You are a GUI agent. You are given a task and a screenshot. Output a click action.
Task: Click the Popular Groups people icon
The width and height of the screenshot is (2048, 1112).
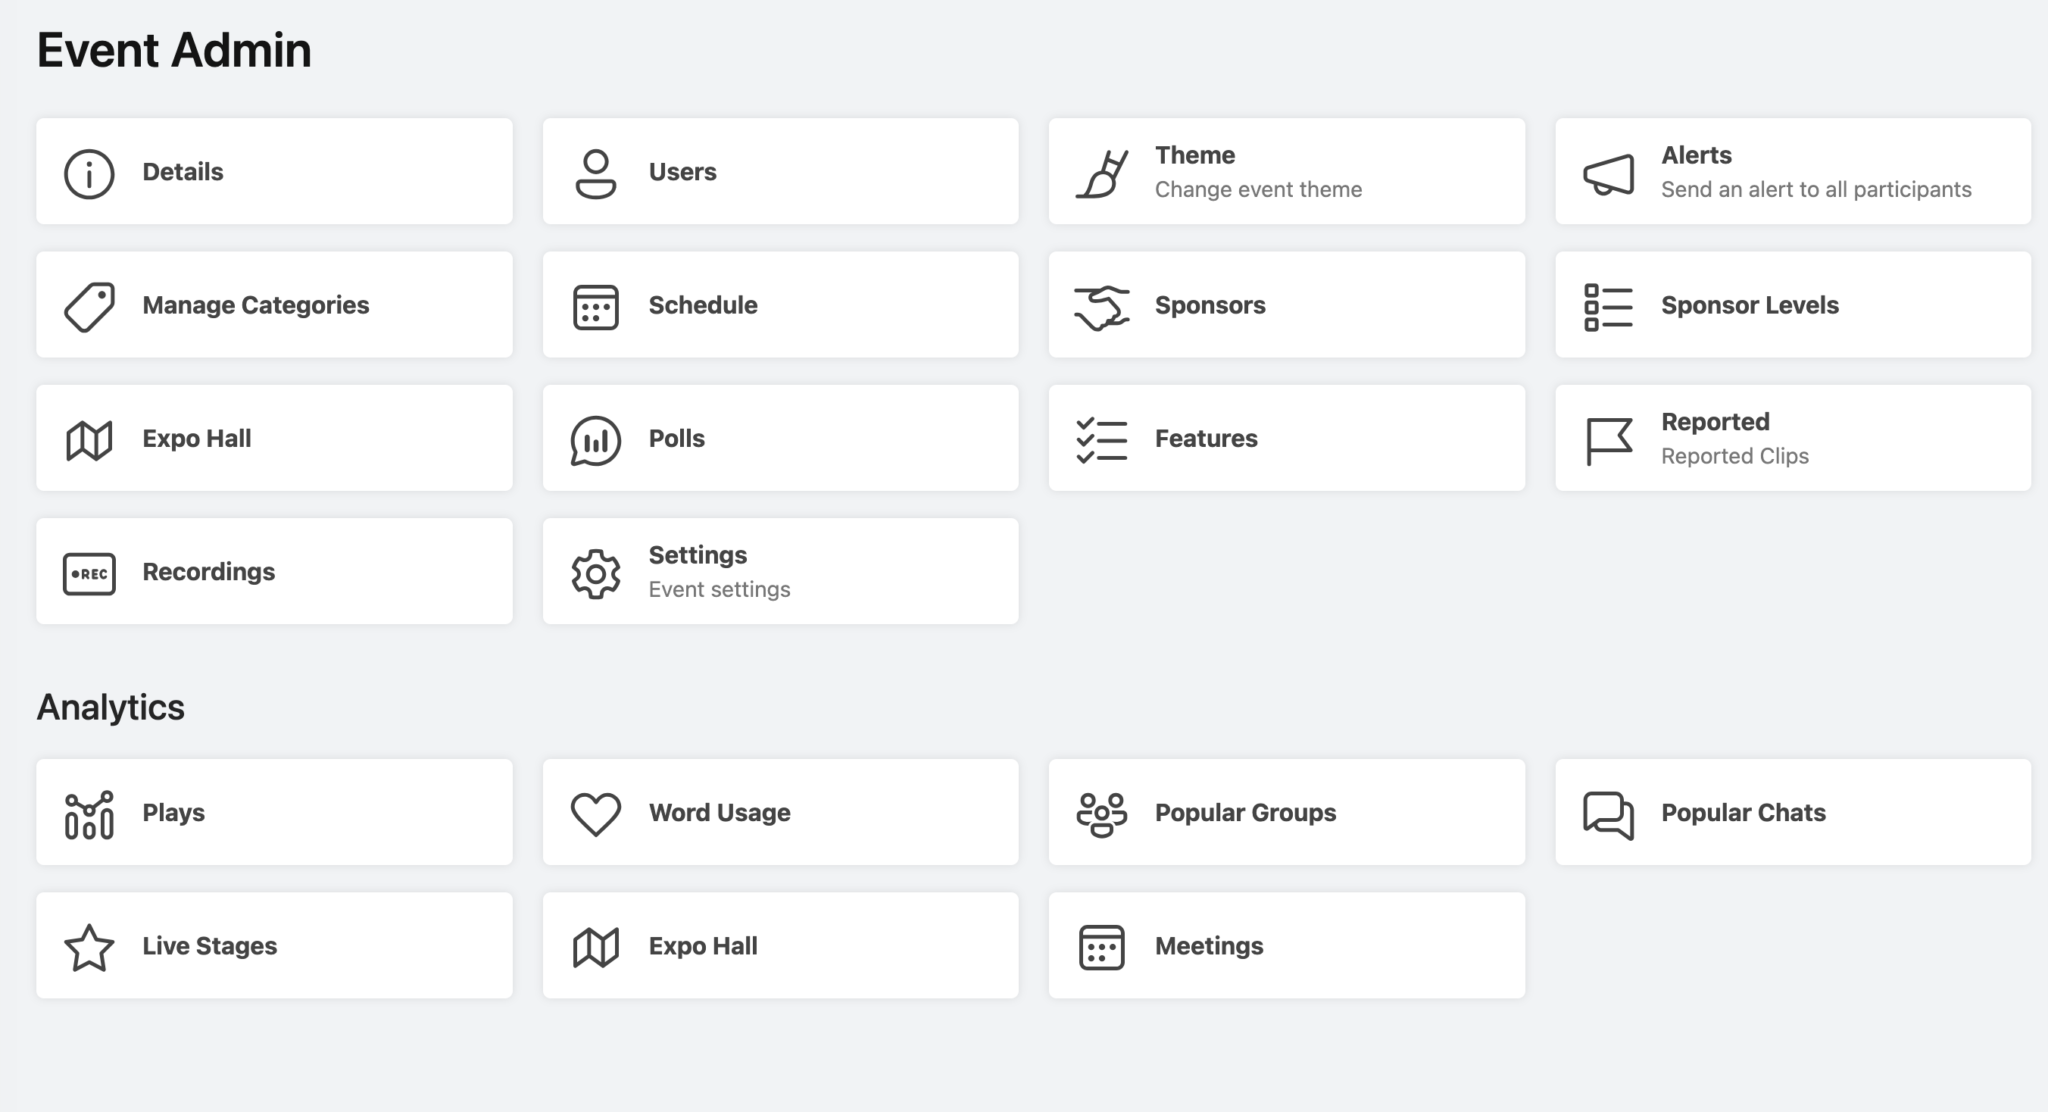[1103, 812]
